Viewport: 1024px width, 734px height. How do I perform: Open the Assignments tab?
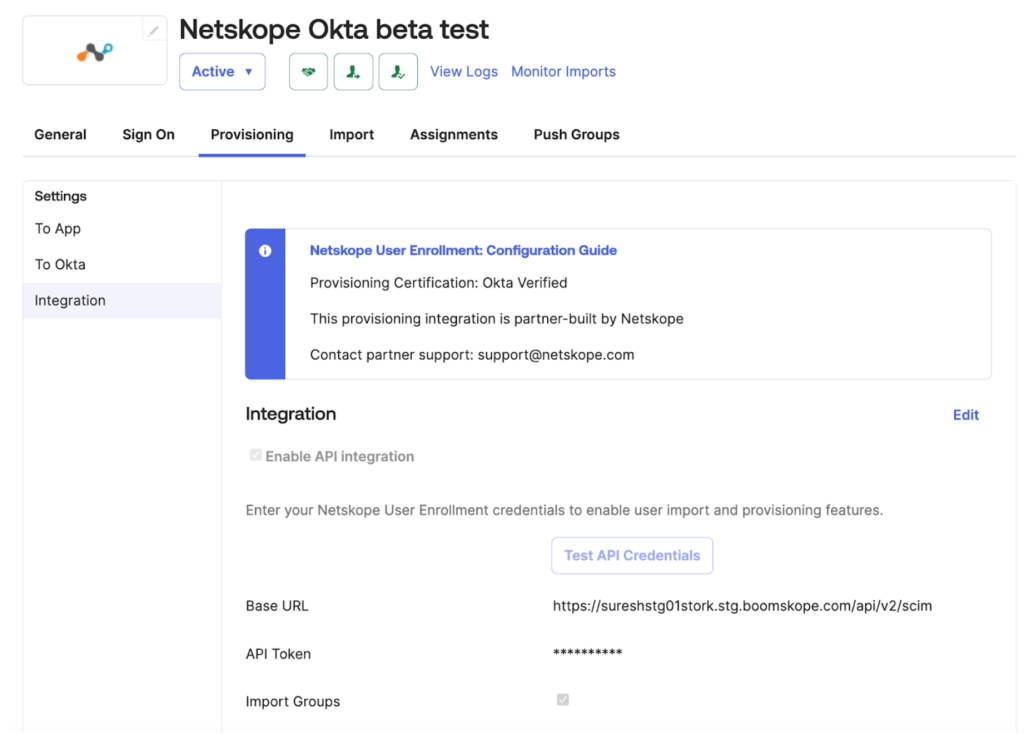tap(454, 135)
